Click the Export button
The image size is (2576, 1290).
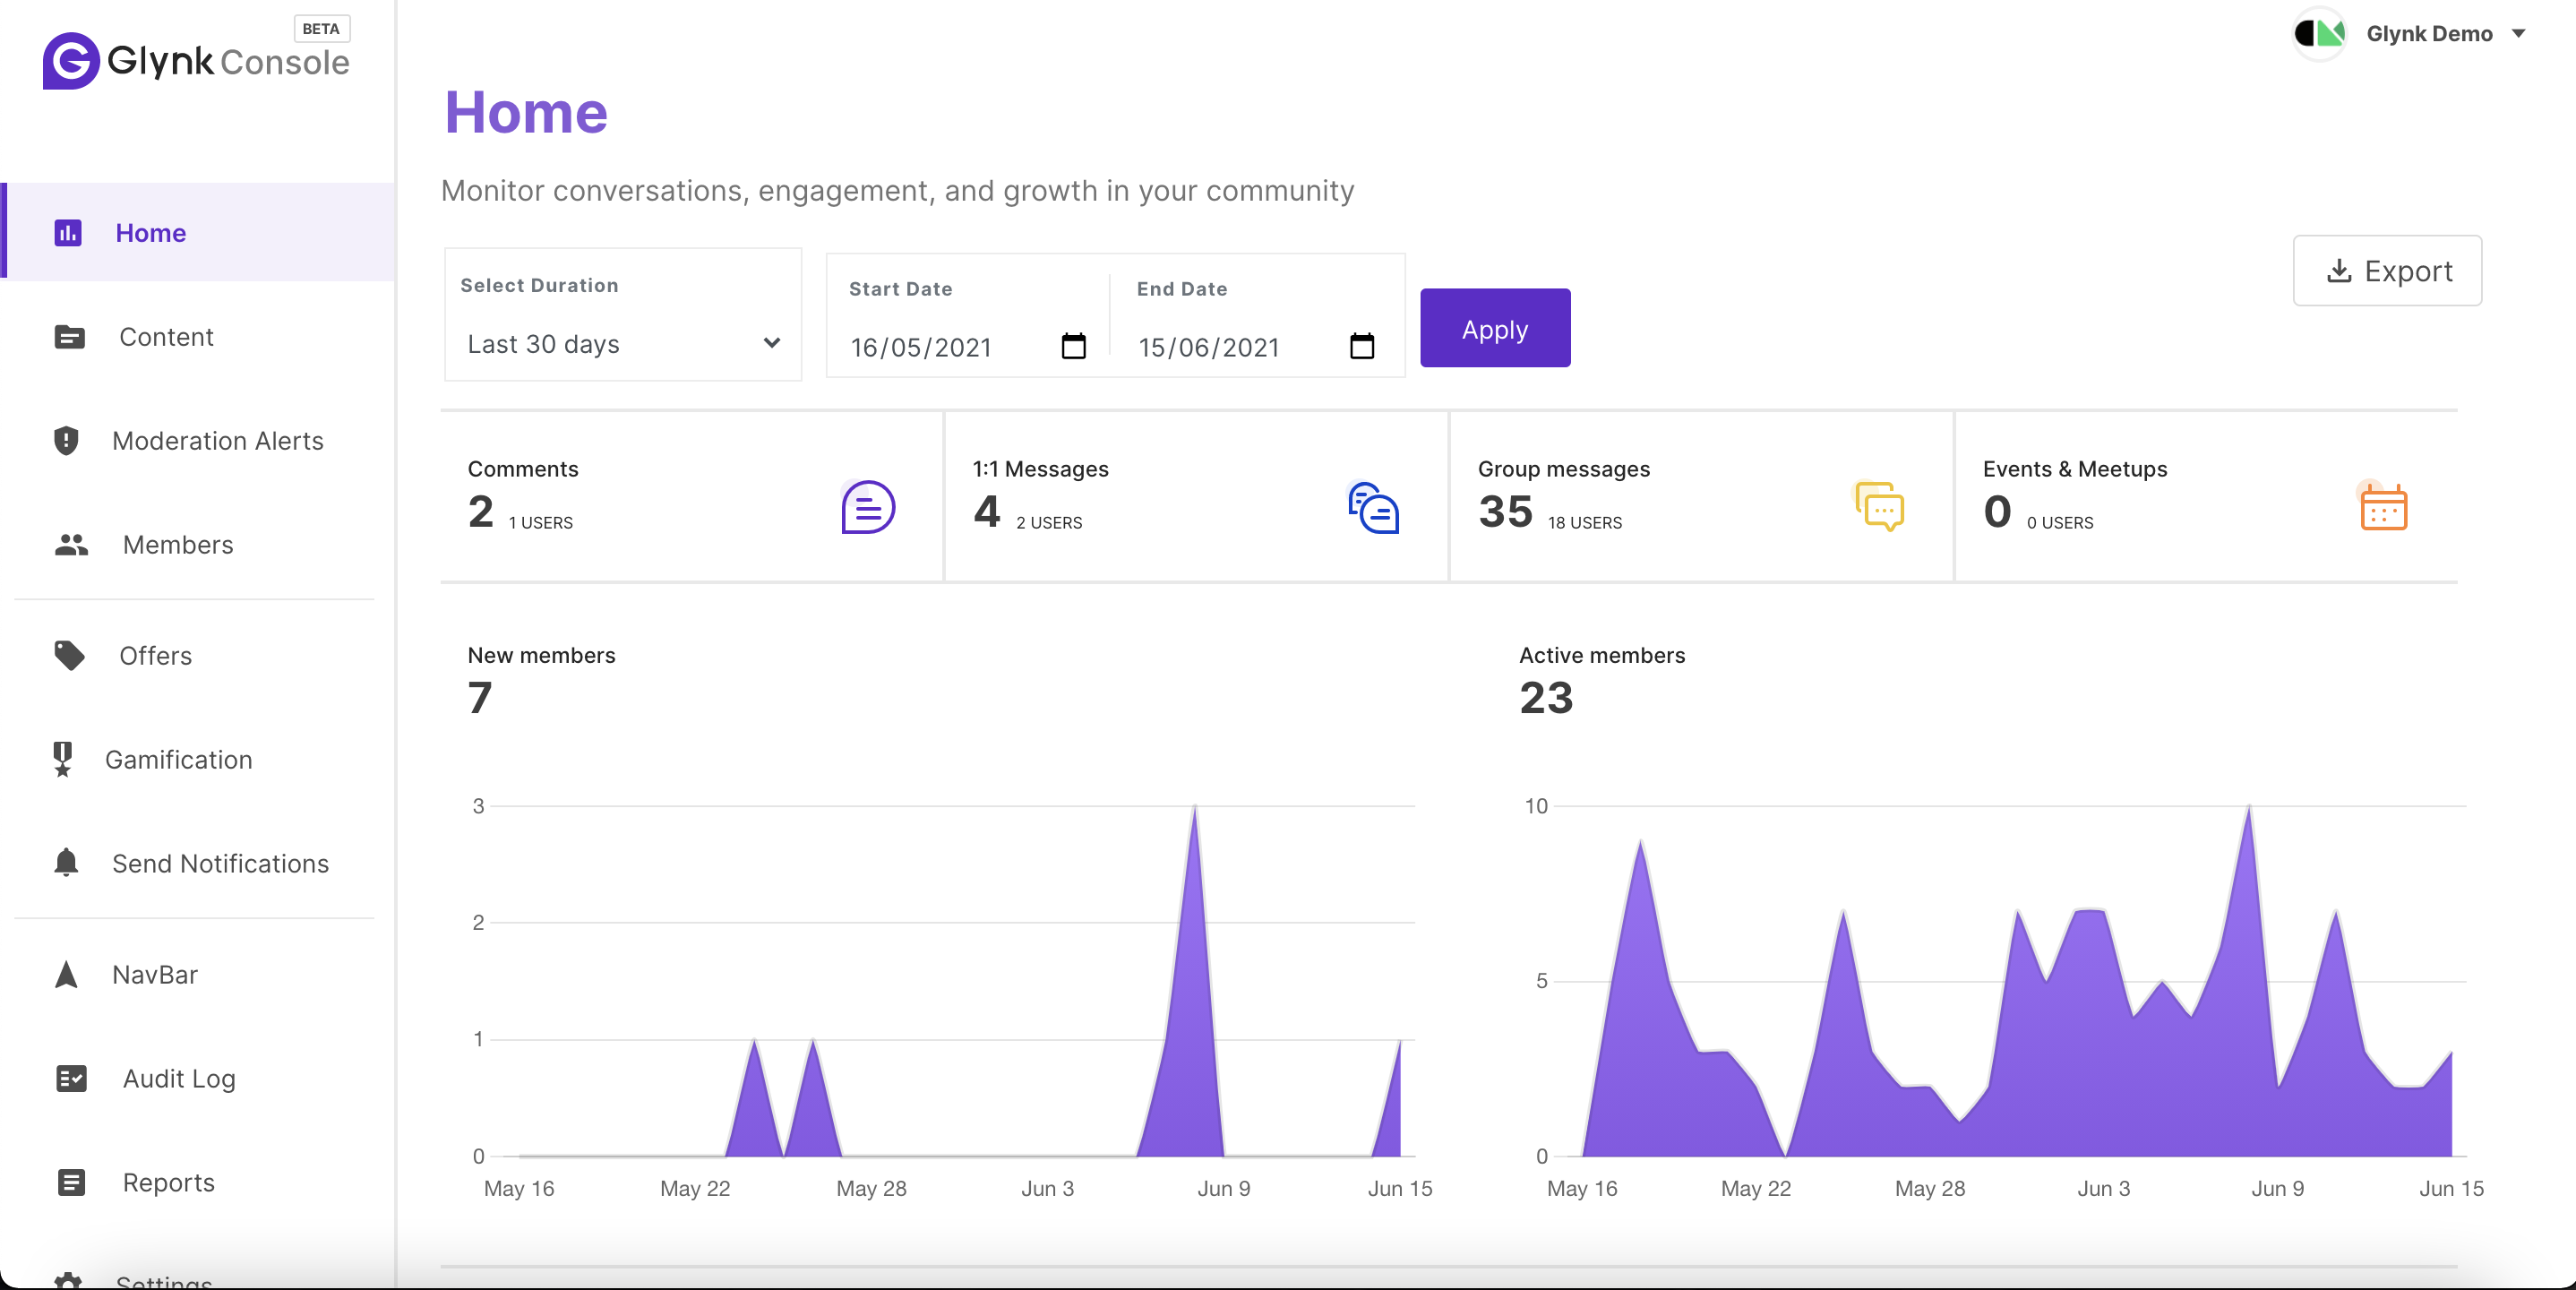click(x=2386, y=271)
